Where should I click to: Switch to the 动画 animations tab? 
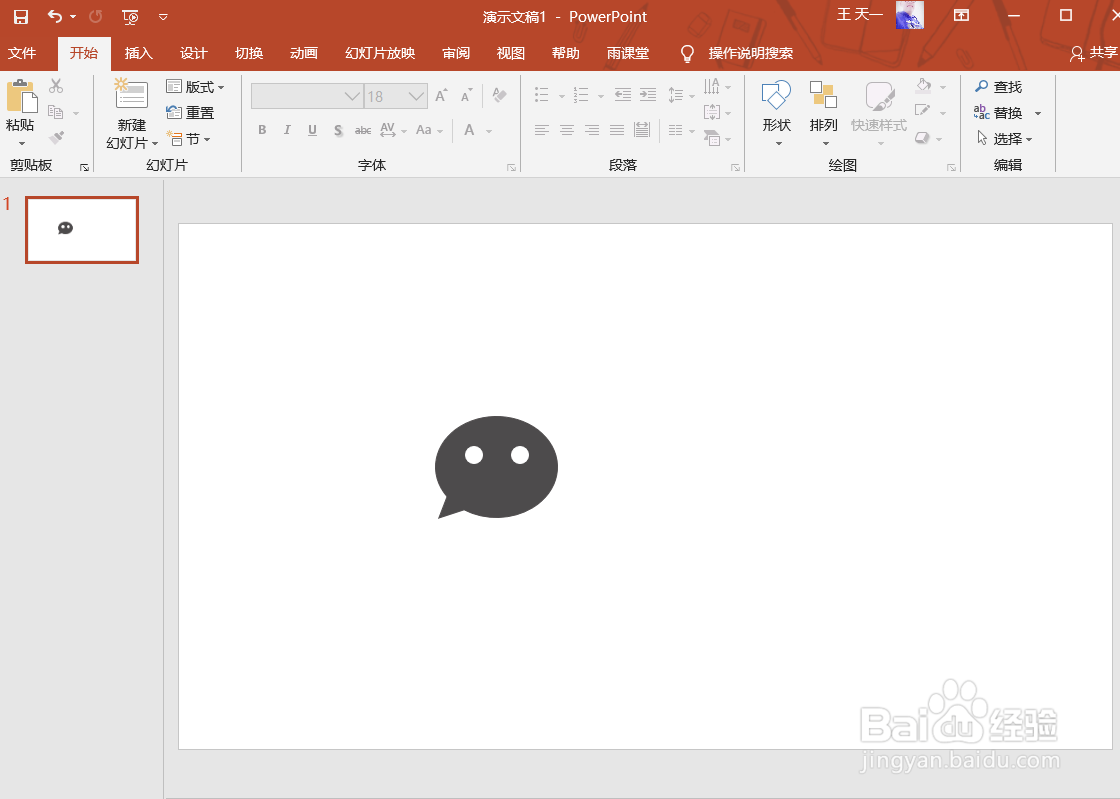[x=304, y=54]
